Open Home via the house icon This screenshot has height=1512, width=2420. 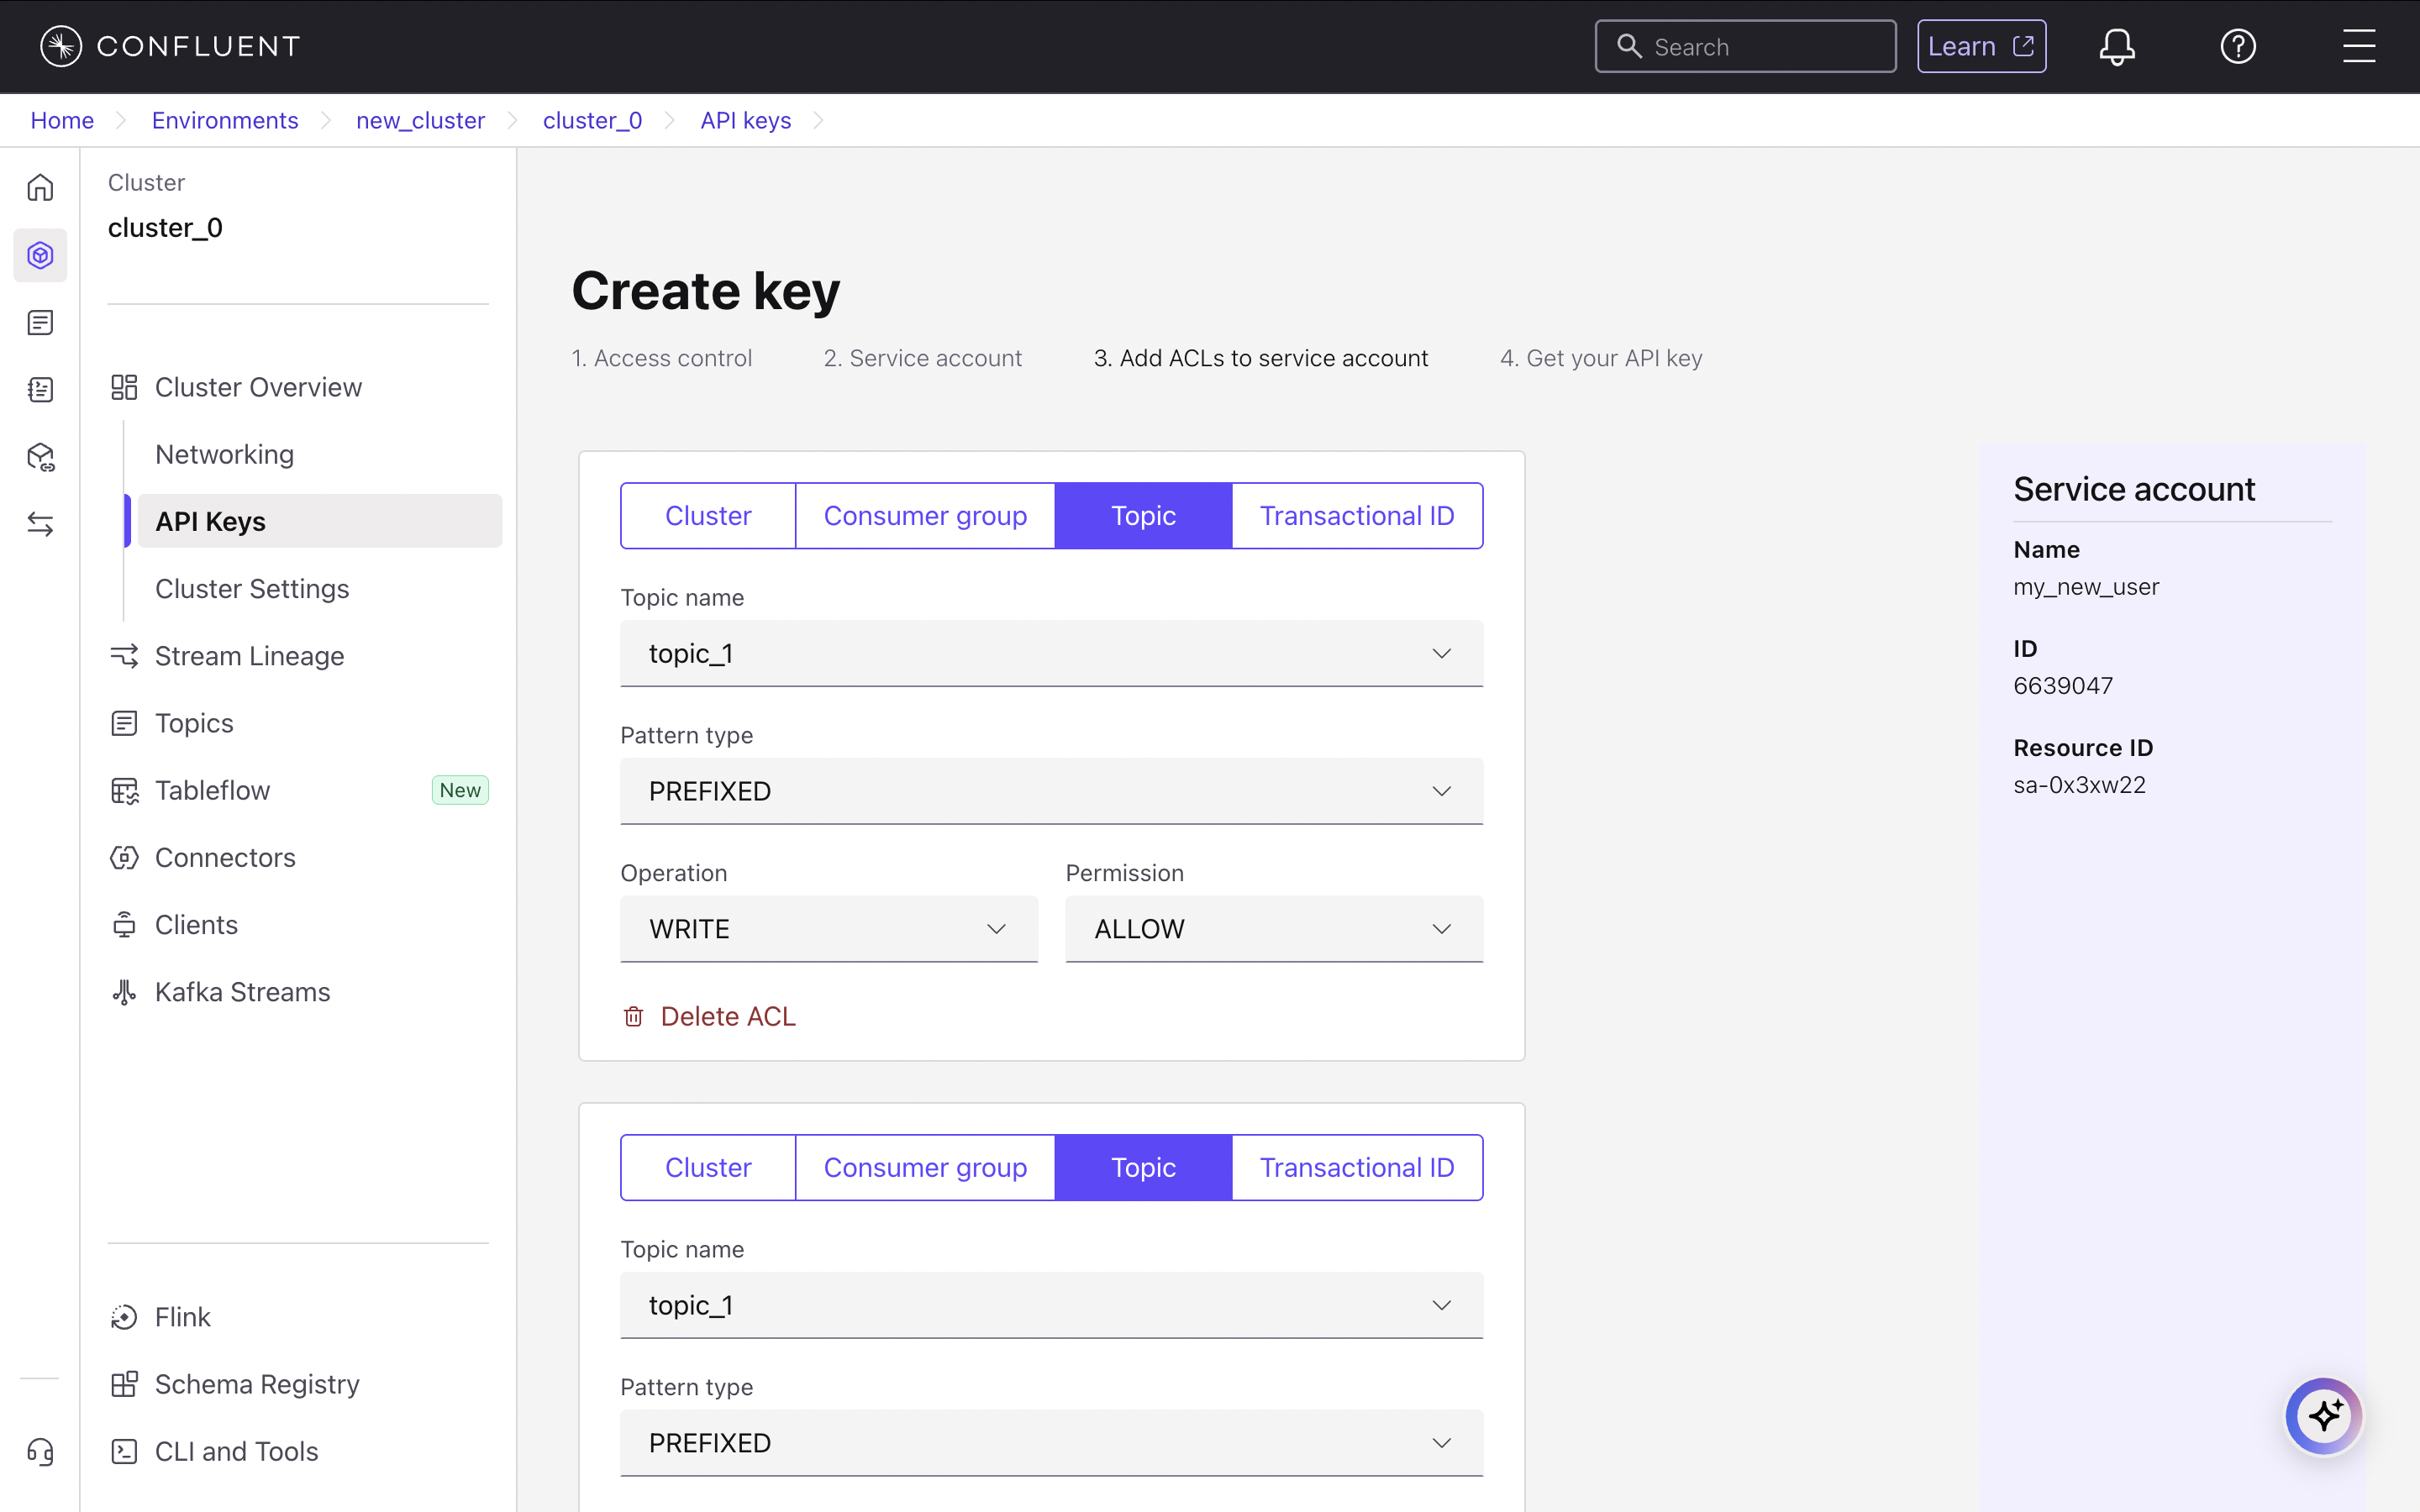point(40,188)
